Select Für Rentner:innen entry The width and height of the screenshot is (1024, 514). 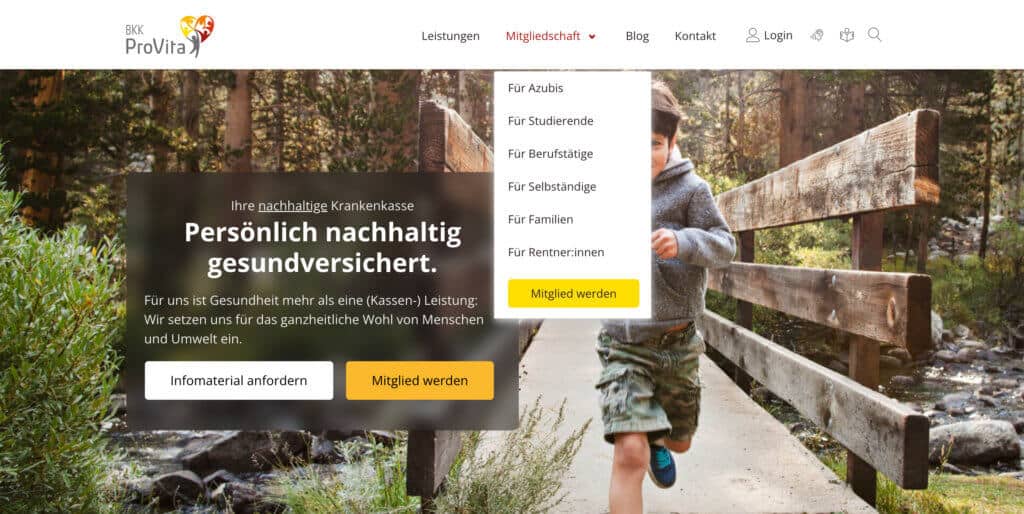coord(556,252)
